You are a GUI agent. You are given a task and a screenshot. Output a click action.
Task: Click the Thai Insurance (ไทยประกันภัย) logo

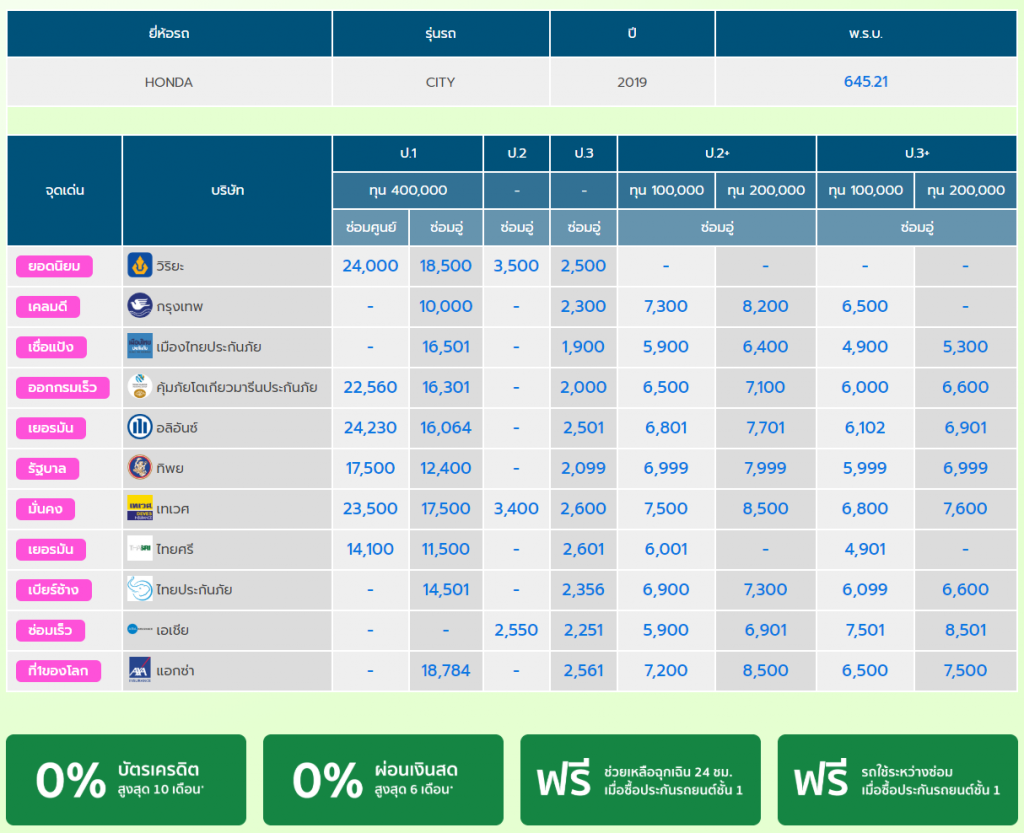(x=140, y=589)
